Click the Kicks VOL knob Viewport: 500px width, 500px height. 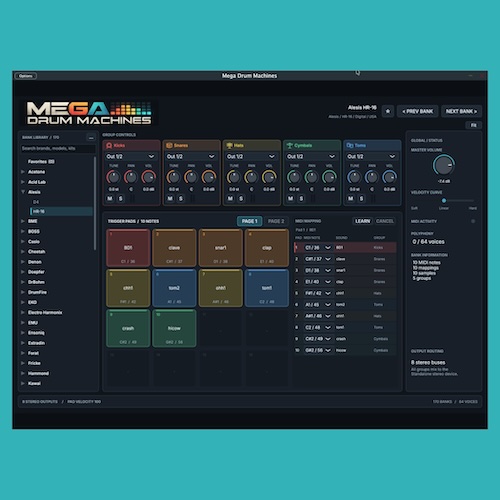point(149,177)
